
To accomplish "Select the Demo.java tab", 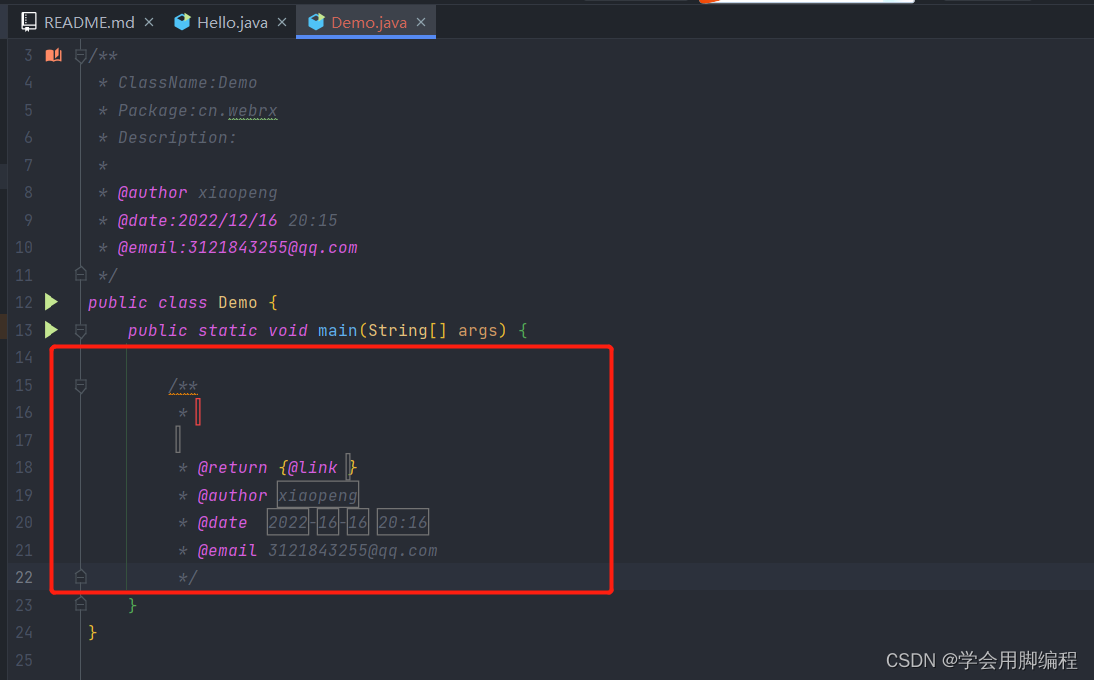I will (368, 22).
